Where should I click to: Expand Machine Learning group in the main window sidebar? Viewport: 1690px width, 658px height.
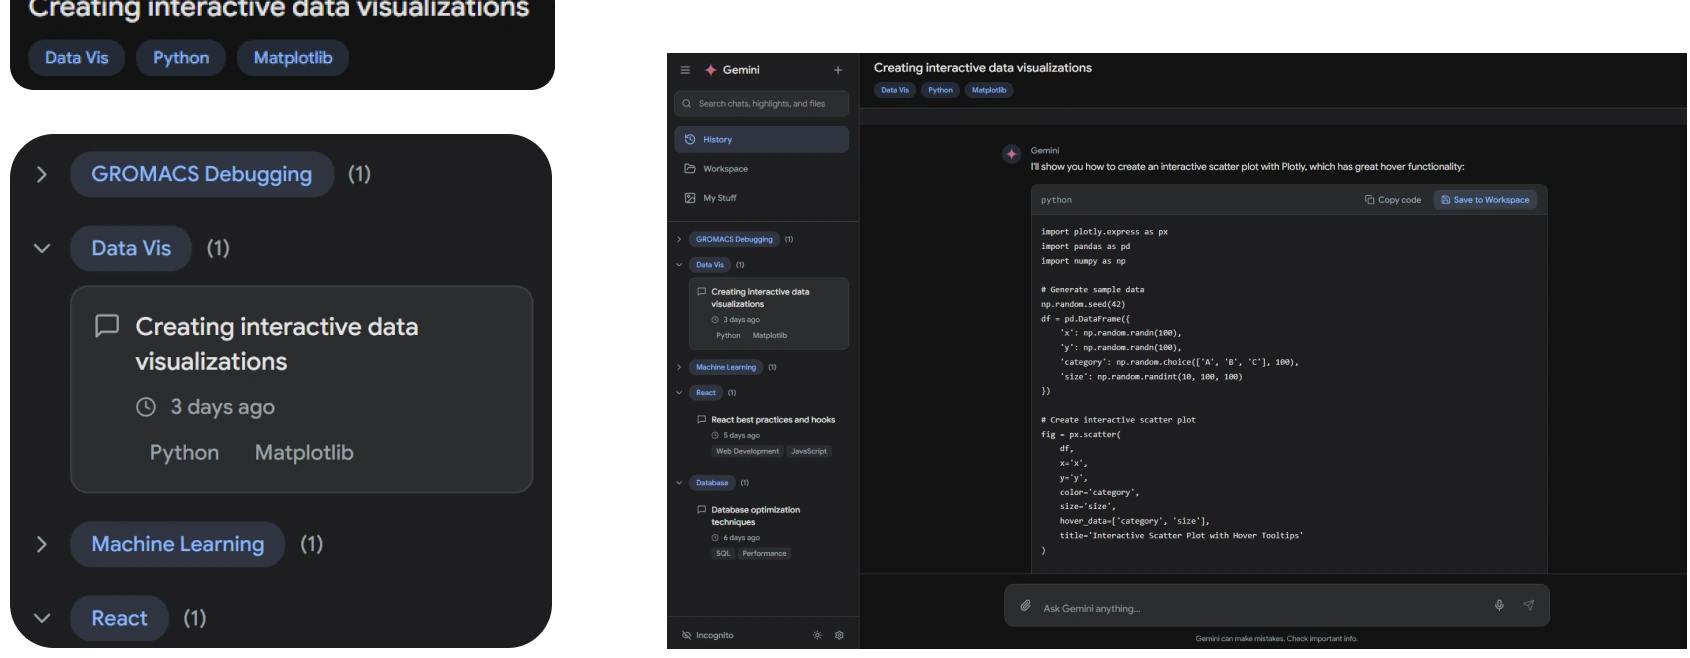tap(679, 367)
